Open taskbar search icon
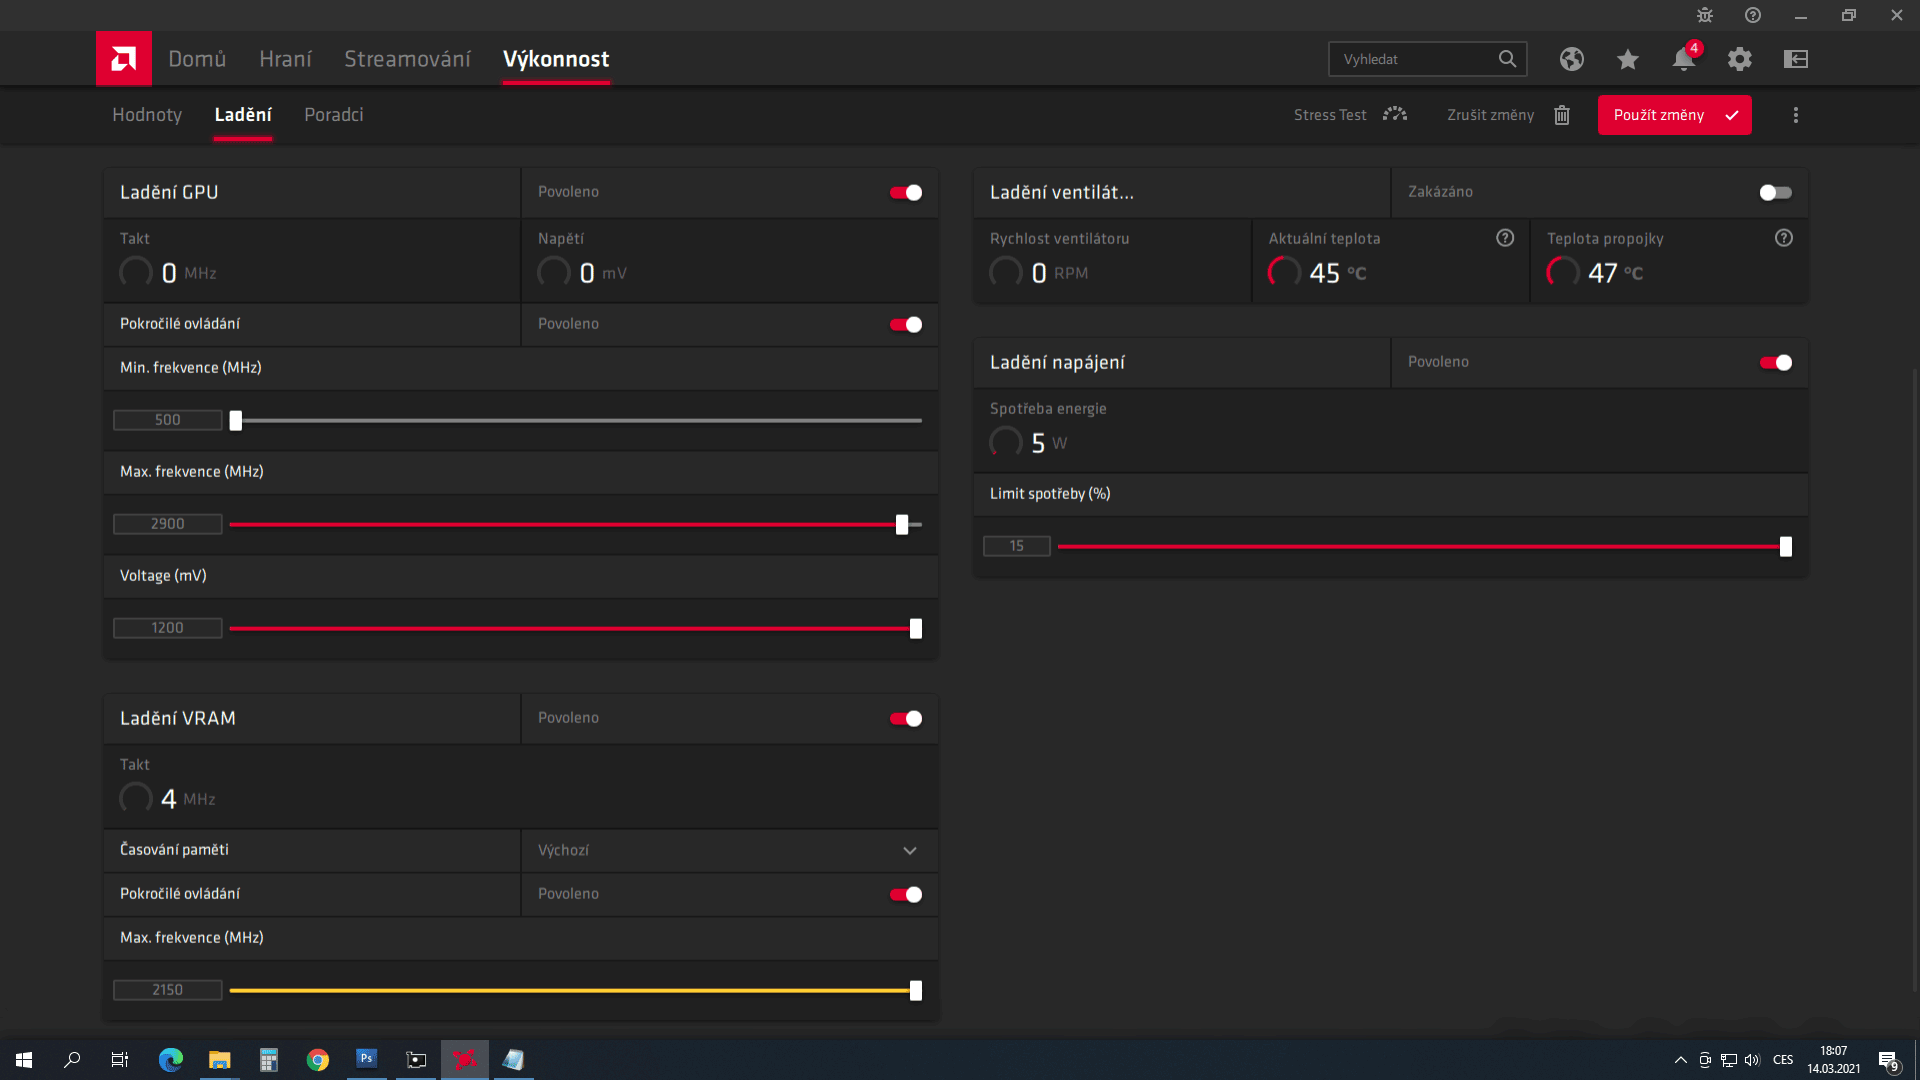The image size is (1920, 1080). tap(72, 1060)
